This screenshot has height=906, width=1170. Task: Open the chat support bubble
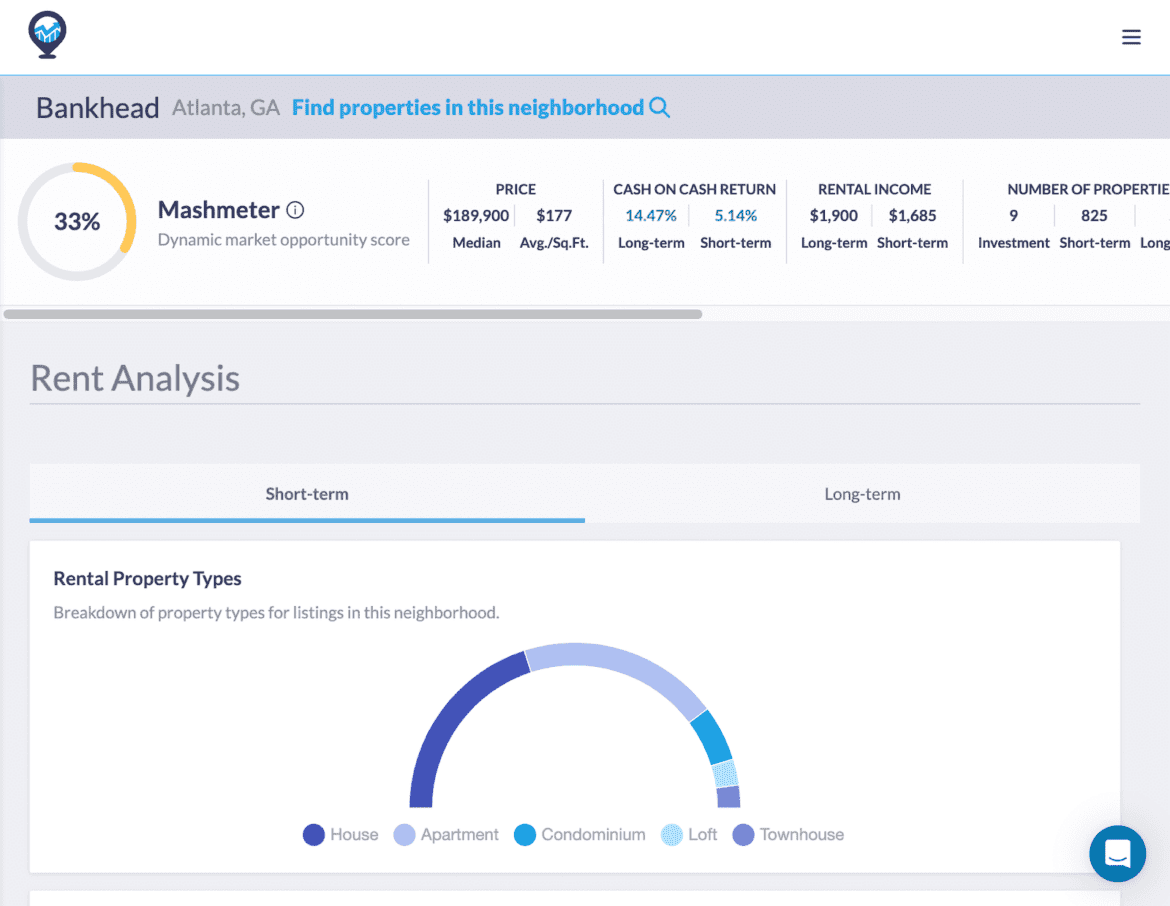1117,853
